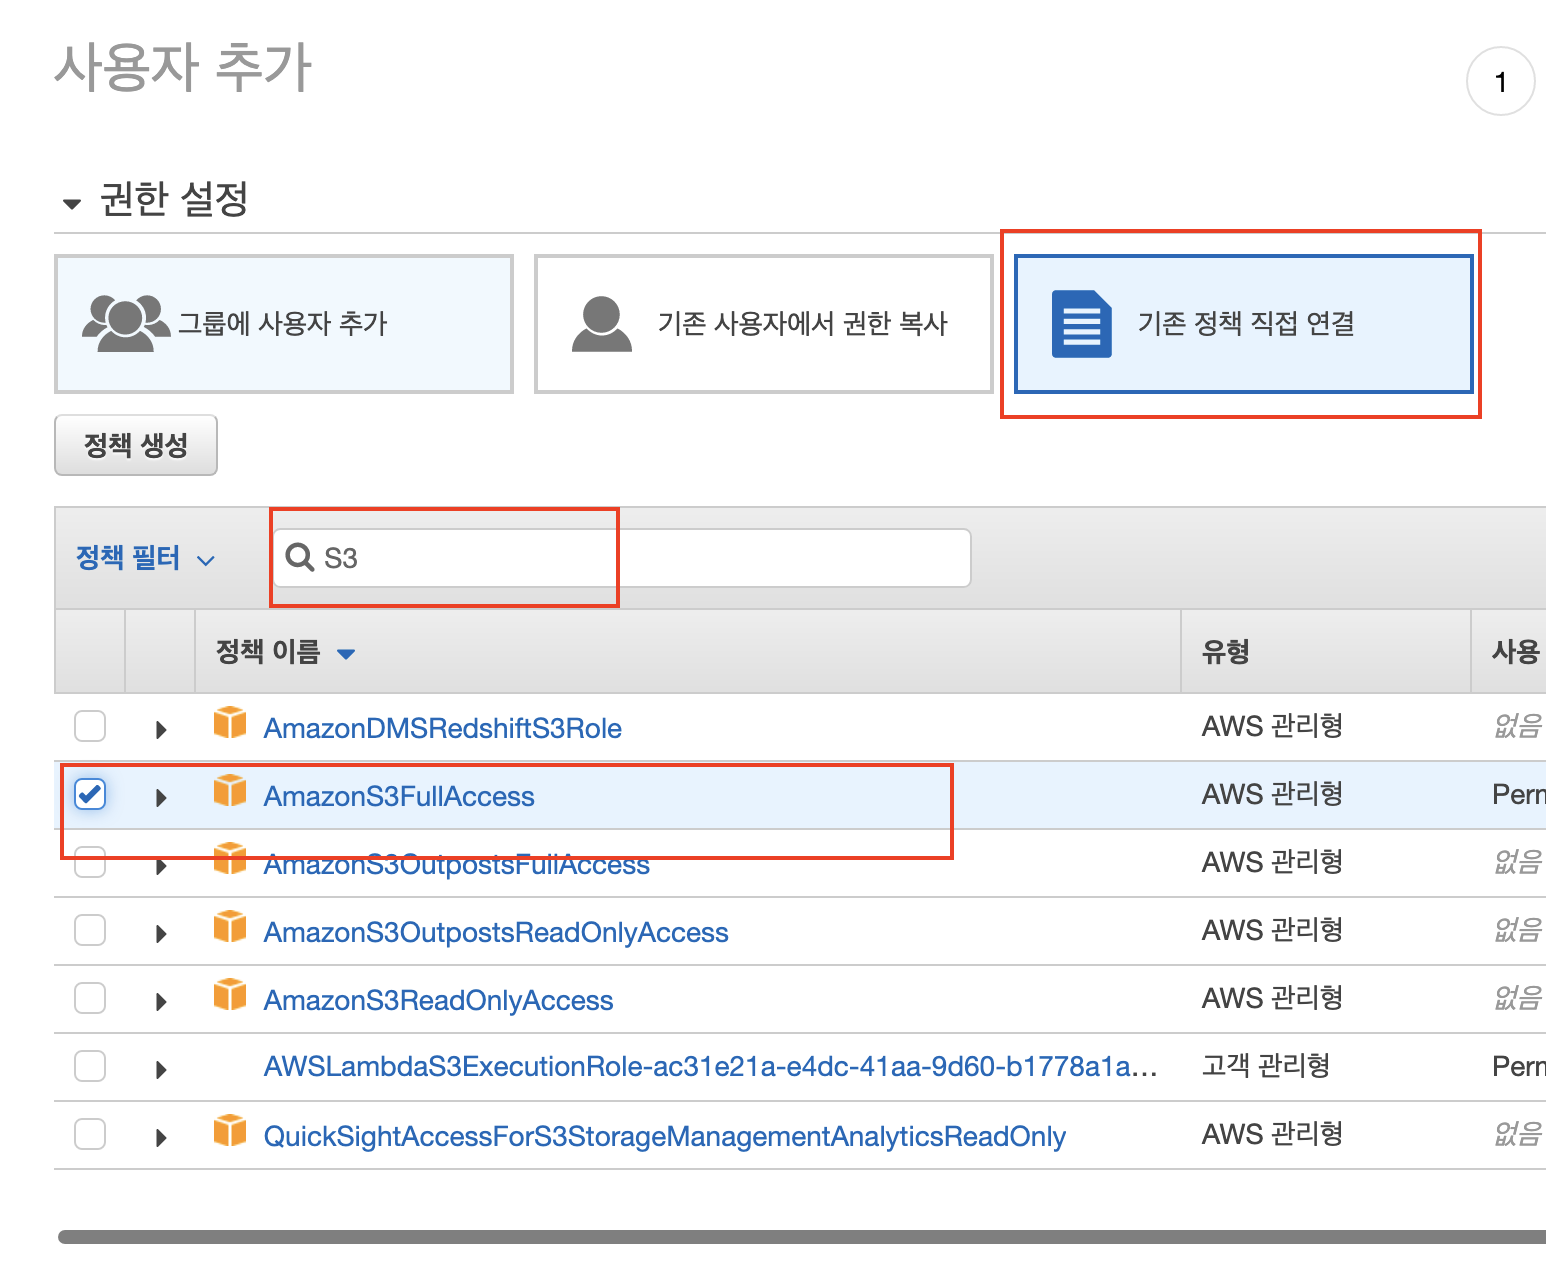The width and height of the screenshot is (1546, 1282).
Task: Open the QuickSightAccessForS3StorageManagementAnalyticsReadOnly link
Action: click(x=664, y=1136)
